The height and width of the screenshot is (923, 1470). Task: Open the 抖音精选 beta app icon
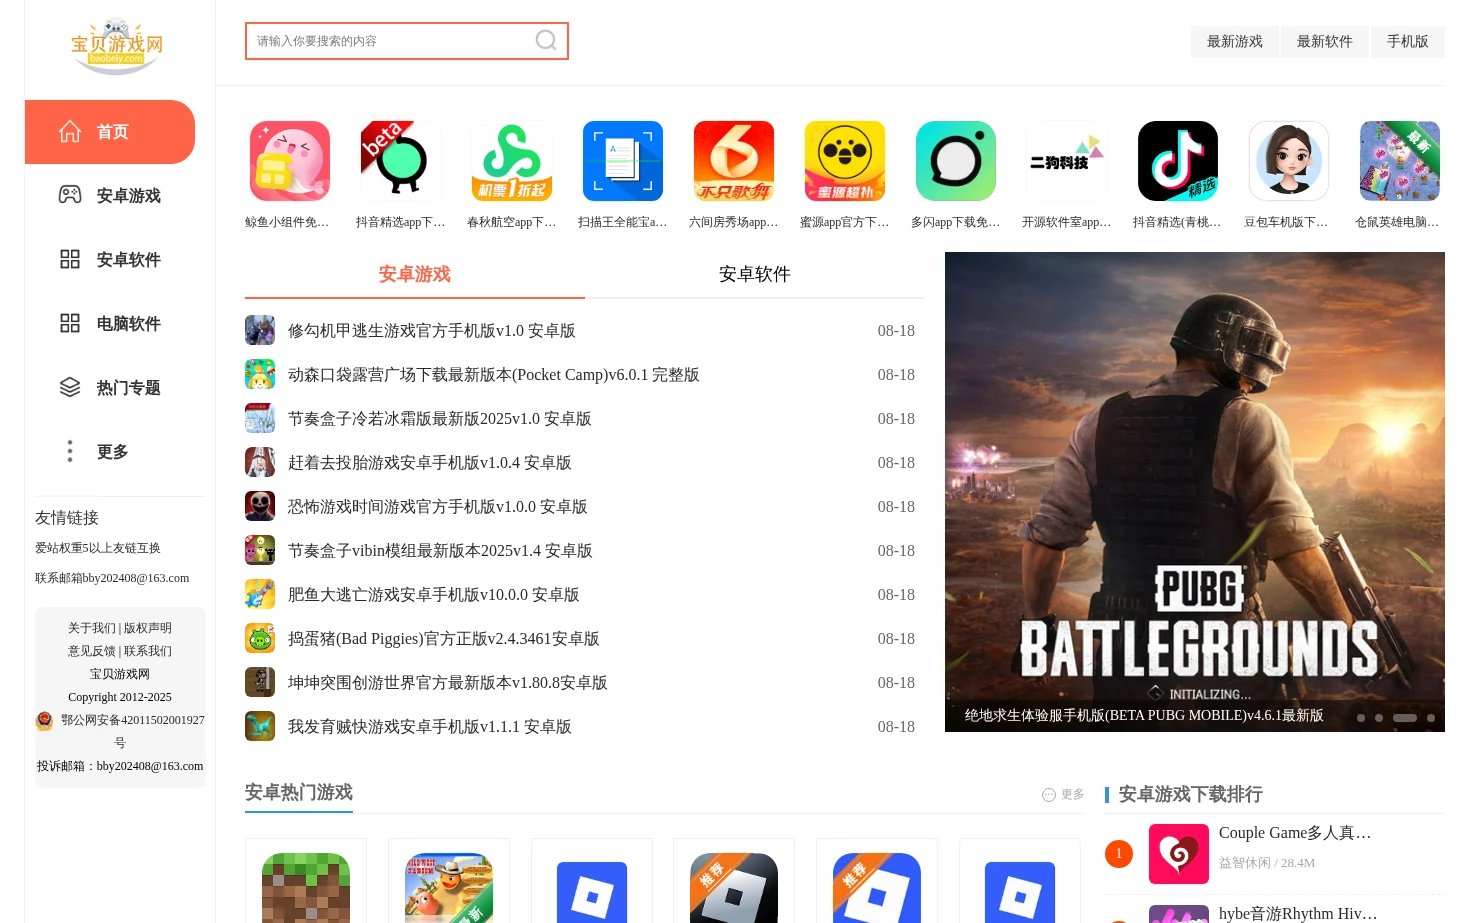401,161
